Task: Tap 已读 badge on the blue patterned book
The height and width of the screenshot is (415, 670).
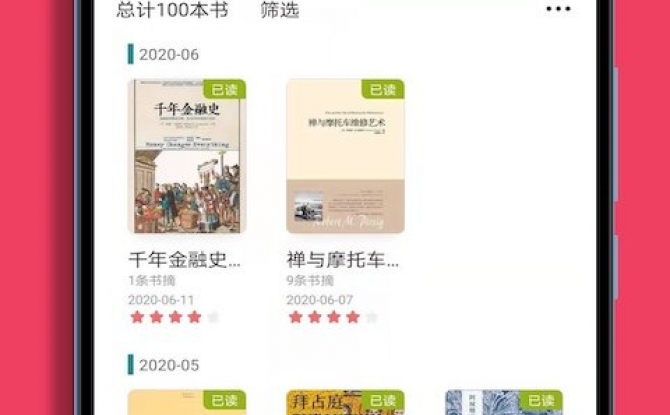Action: pos(541,400)
